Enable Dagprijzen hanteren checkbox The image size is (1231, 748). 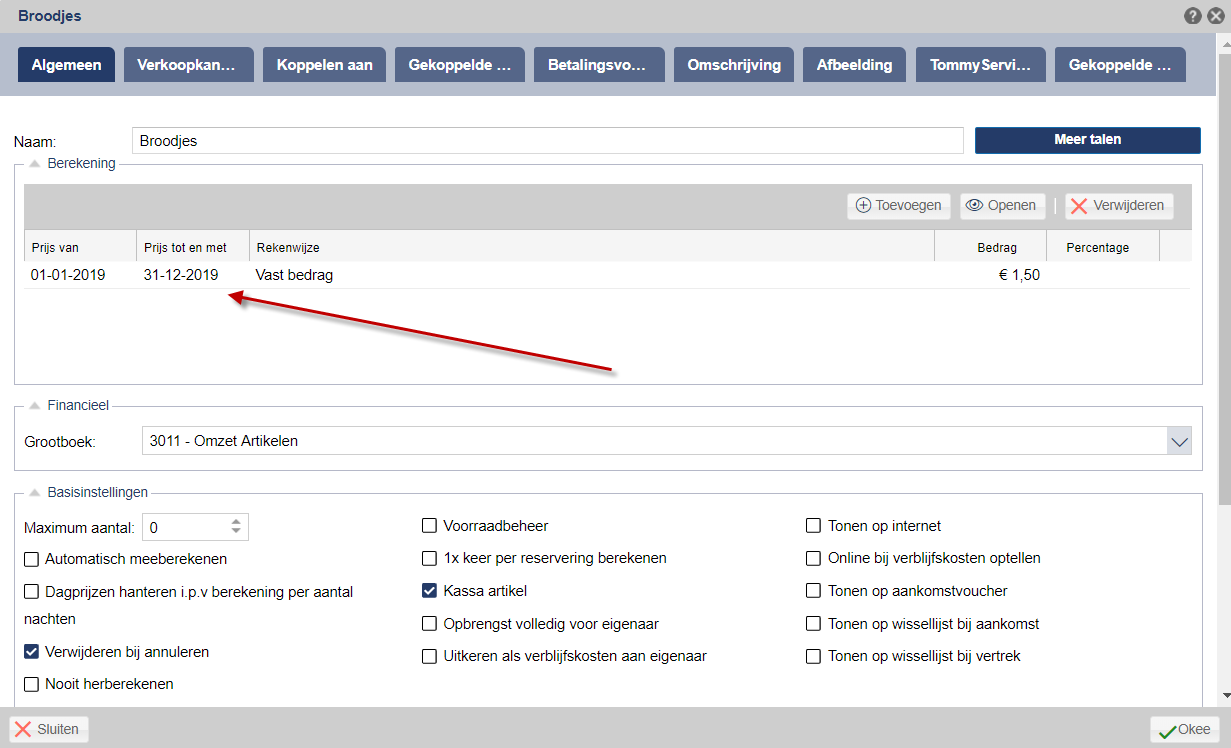32,592
